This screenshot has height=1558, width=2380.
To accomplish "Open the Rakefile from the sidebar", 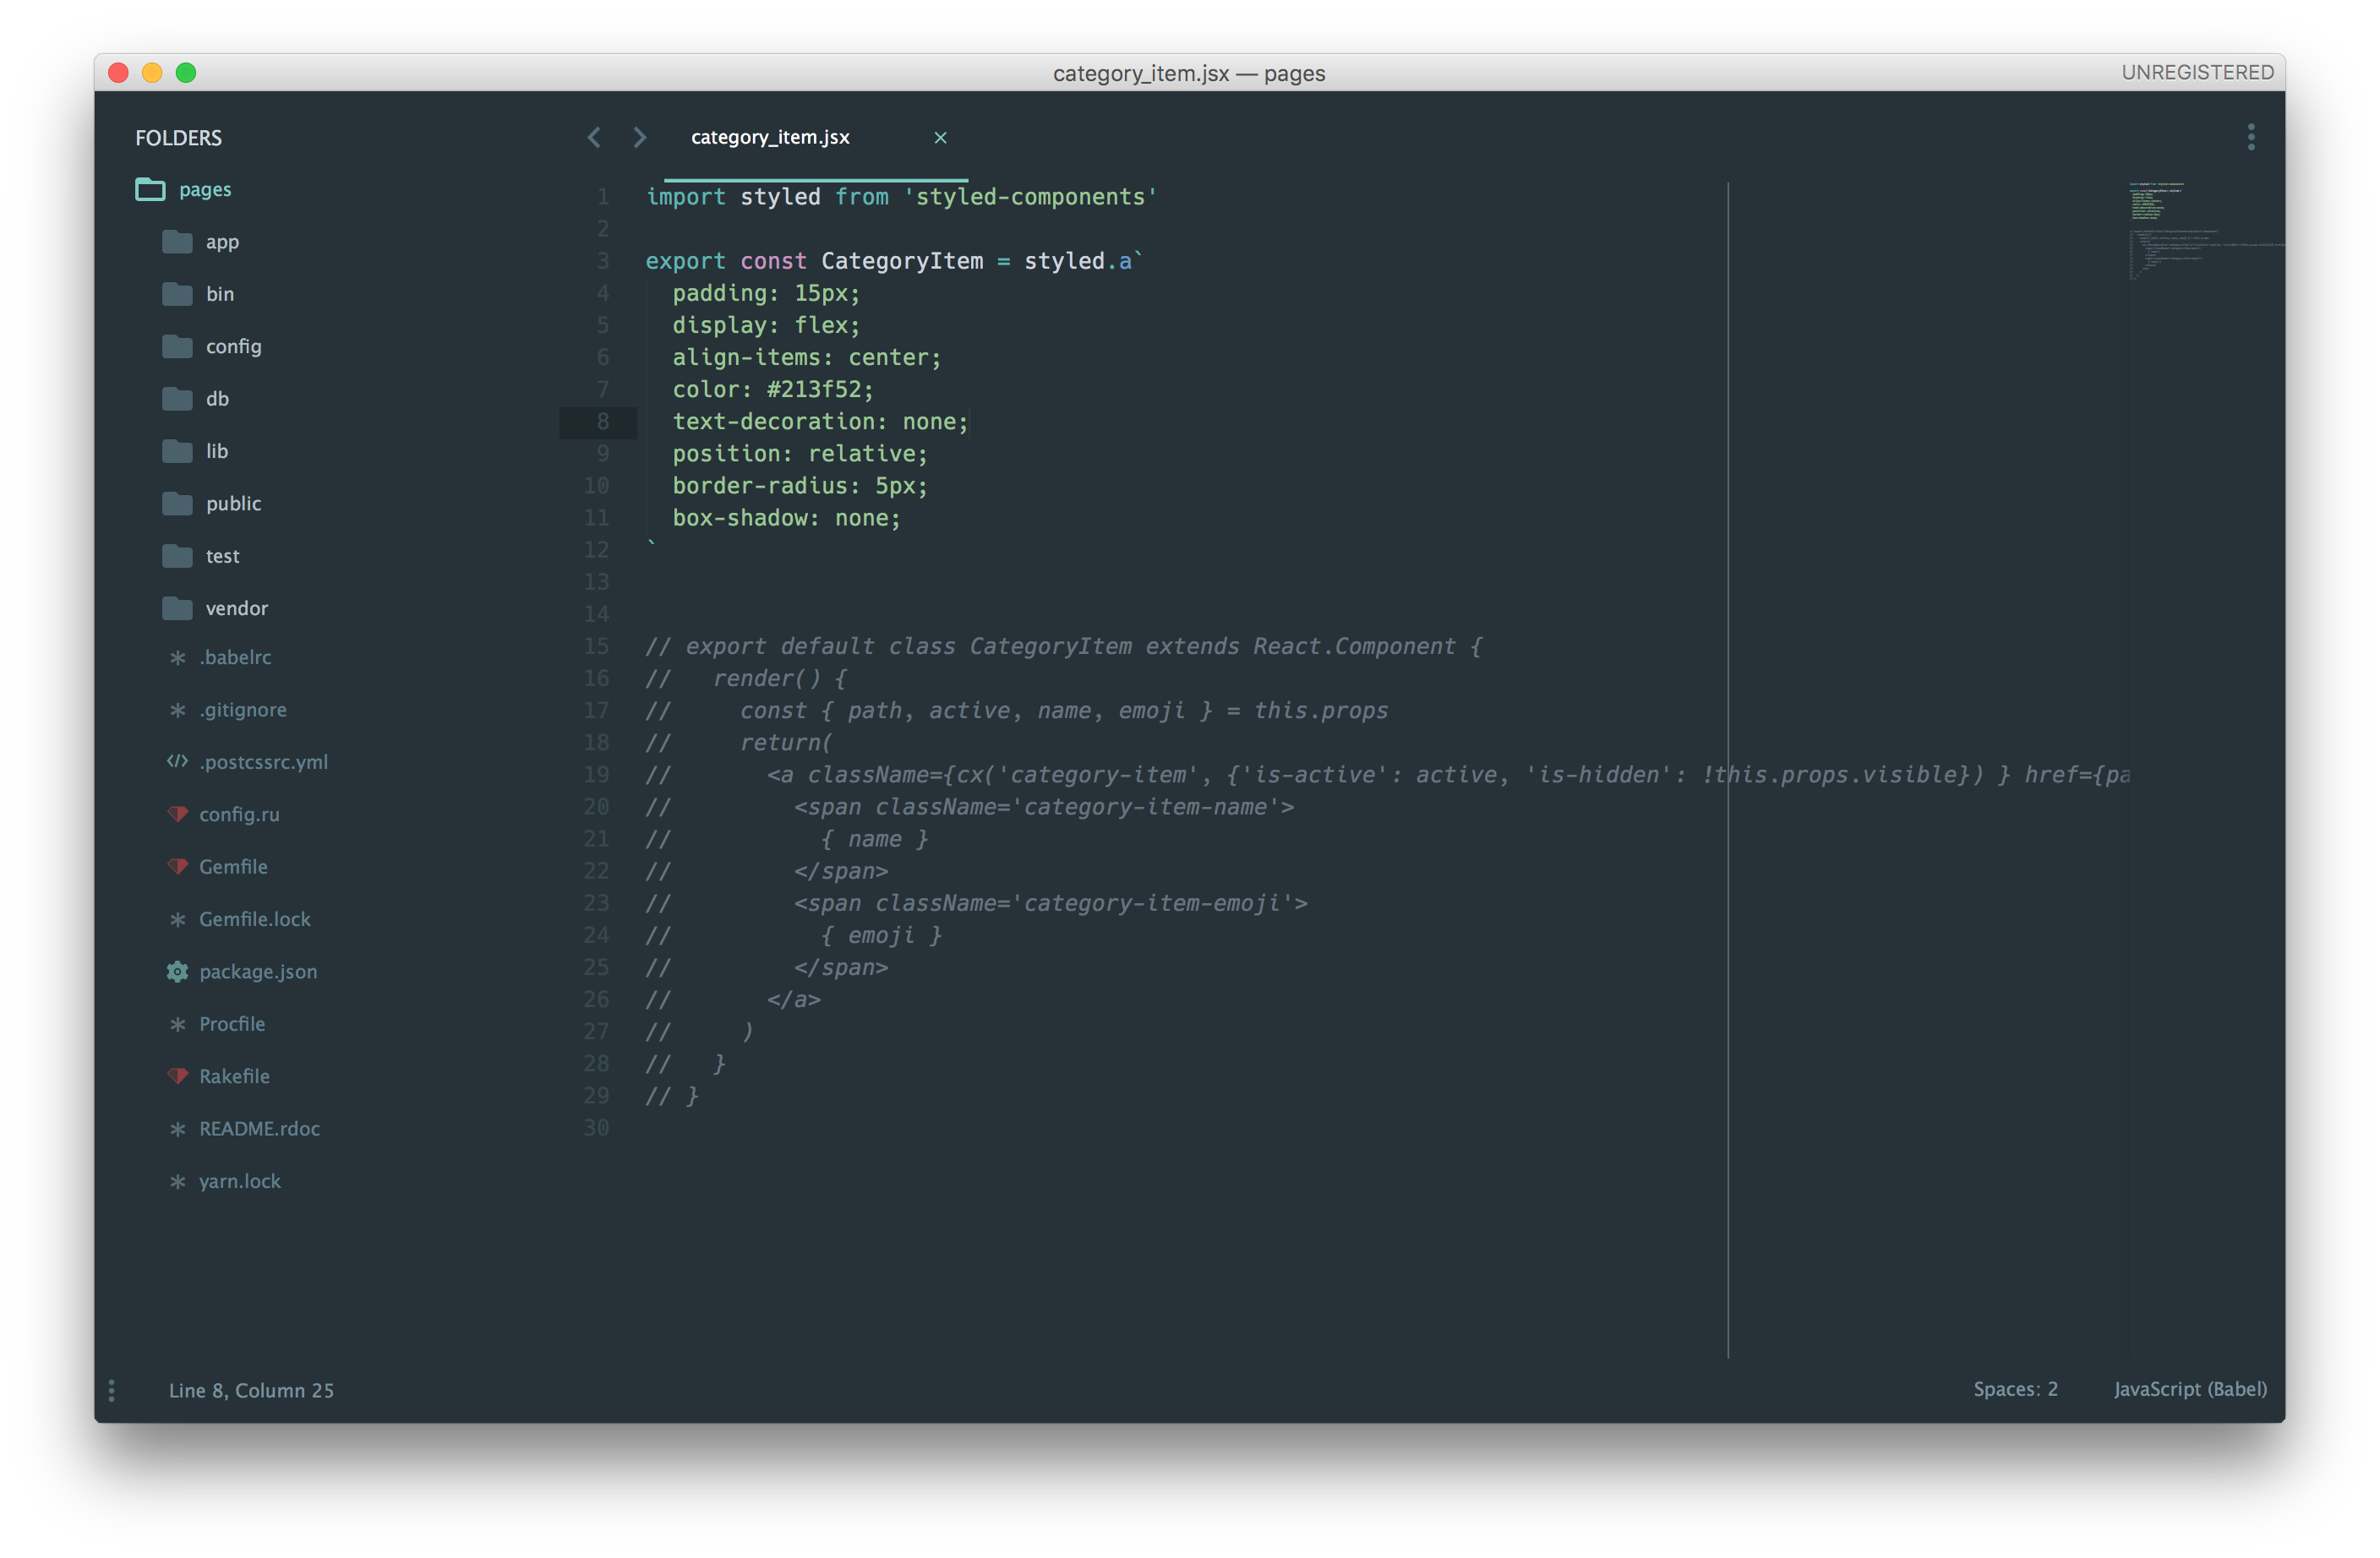I will coord(235,1076).
